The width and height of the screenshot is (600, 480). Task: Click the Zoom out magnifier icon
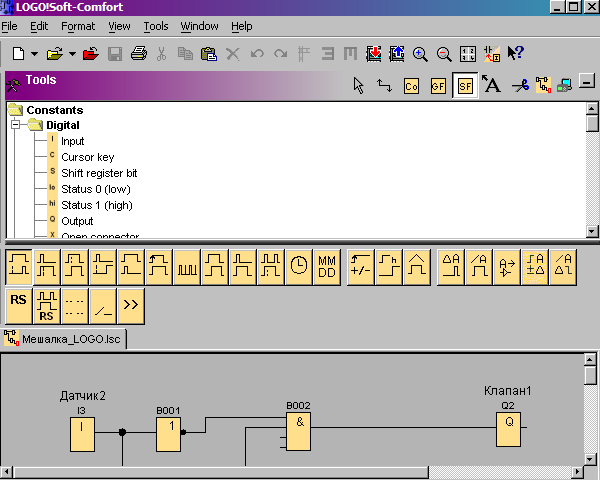444,54
